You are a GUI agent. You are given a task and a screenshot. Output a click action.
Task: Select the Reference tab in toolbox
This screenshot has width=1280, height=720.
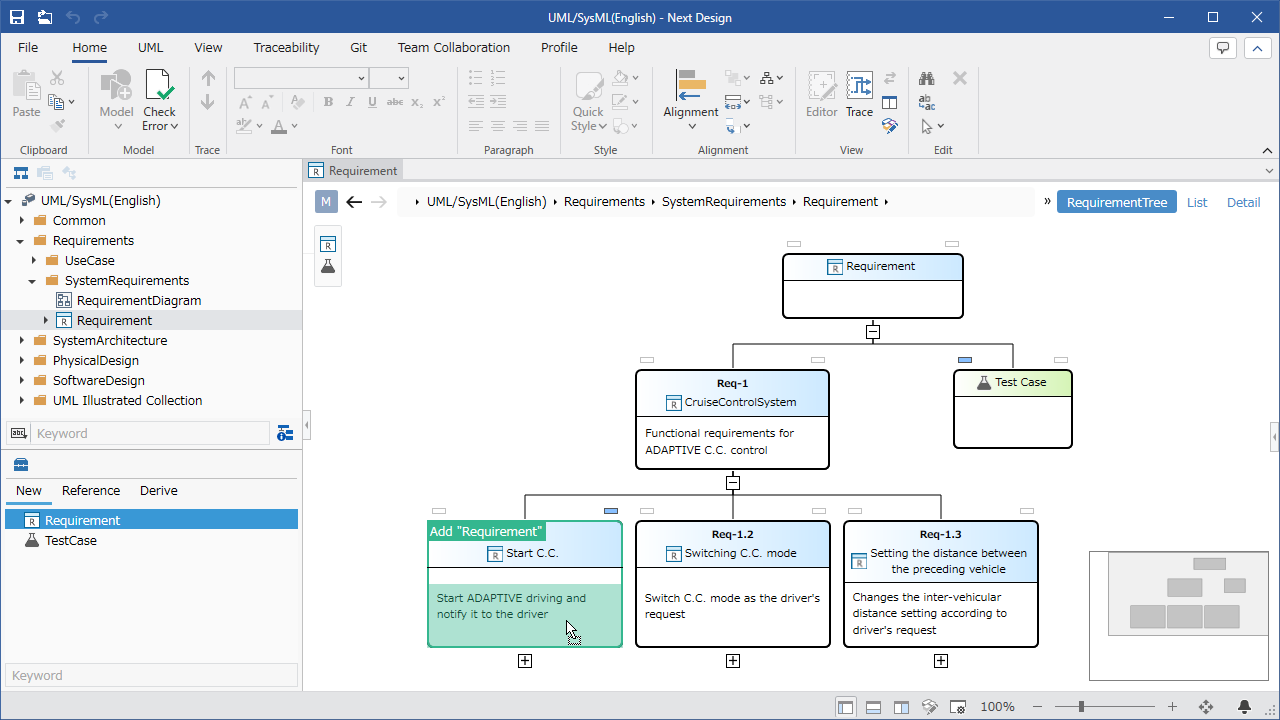coord(91,491)
